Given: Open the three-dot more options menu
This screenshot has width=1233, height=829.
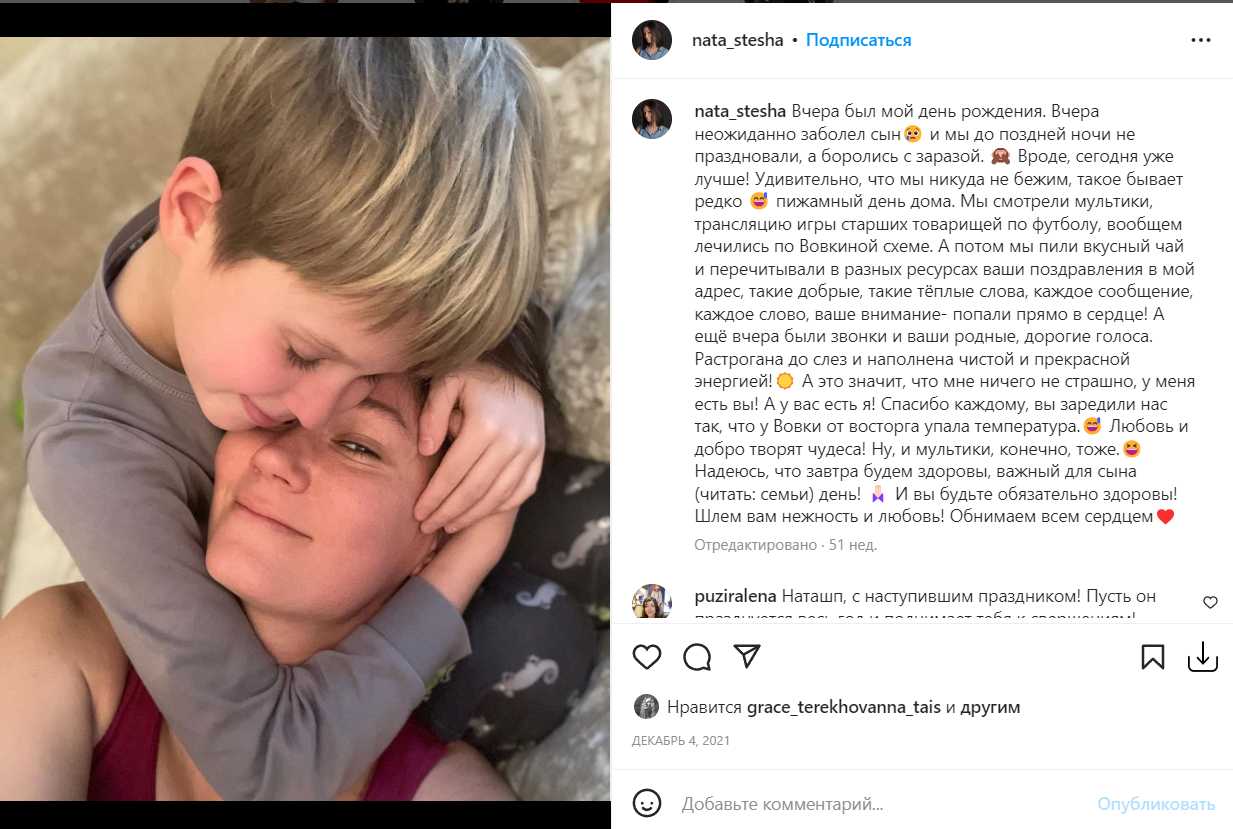Looking at the screenshot, I should click(1201, 41).
